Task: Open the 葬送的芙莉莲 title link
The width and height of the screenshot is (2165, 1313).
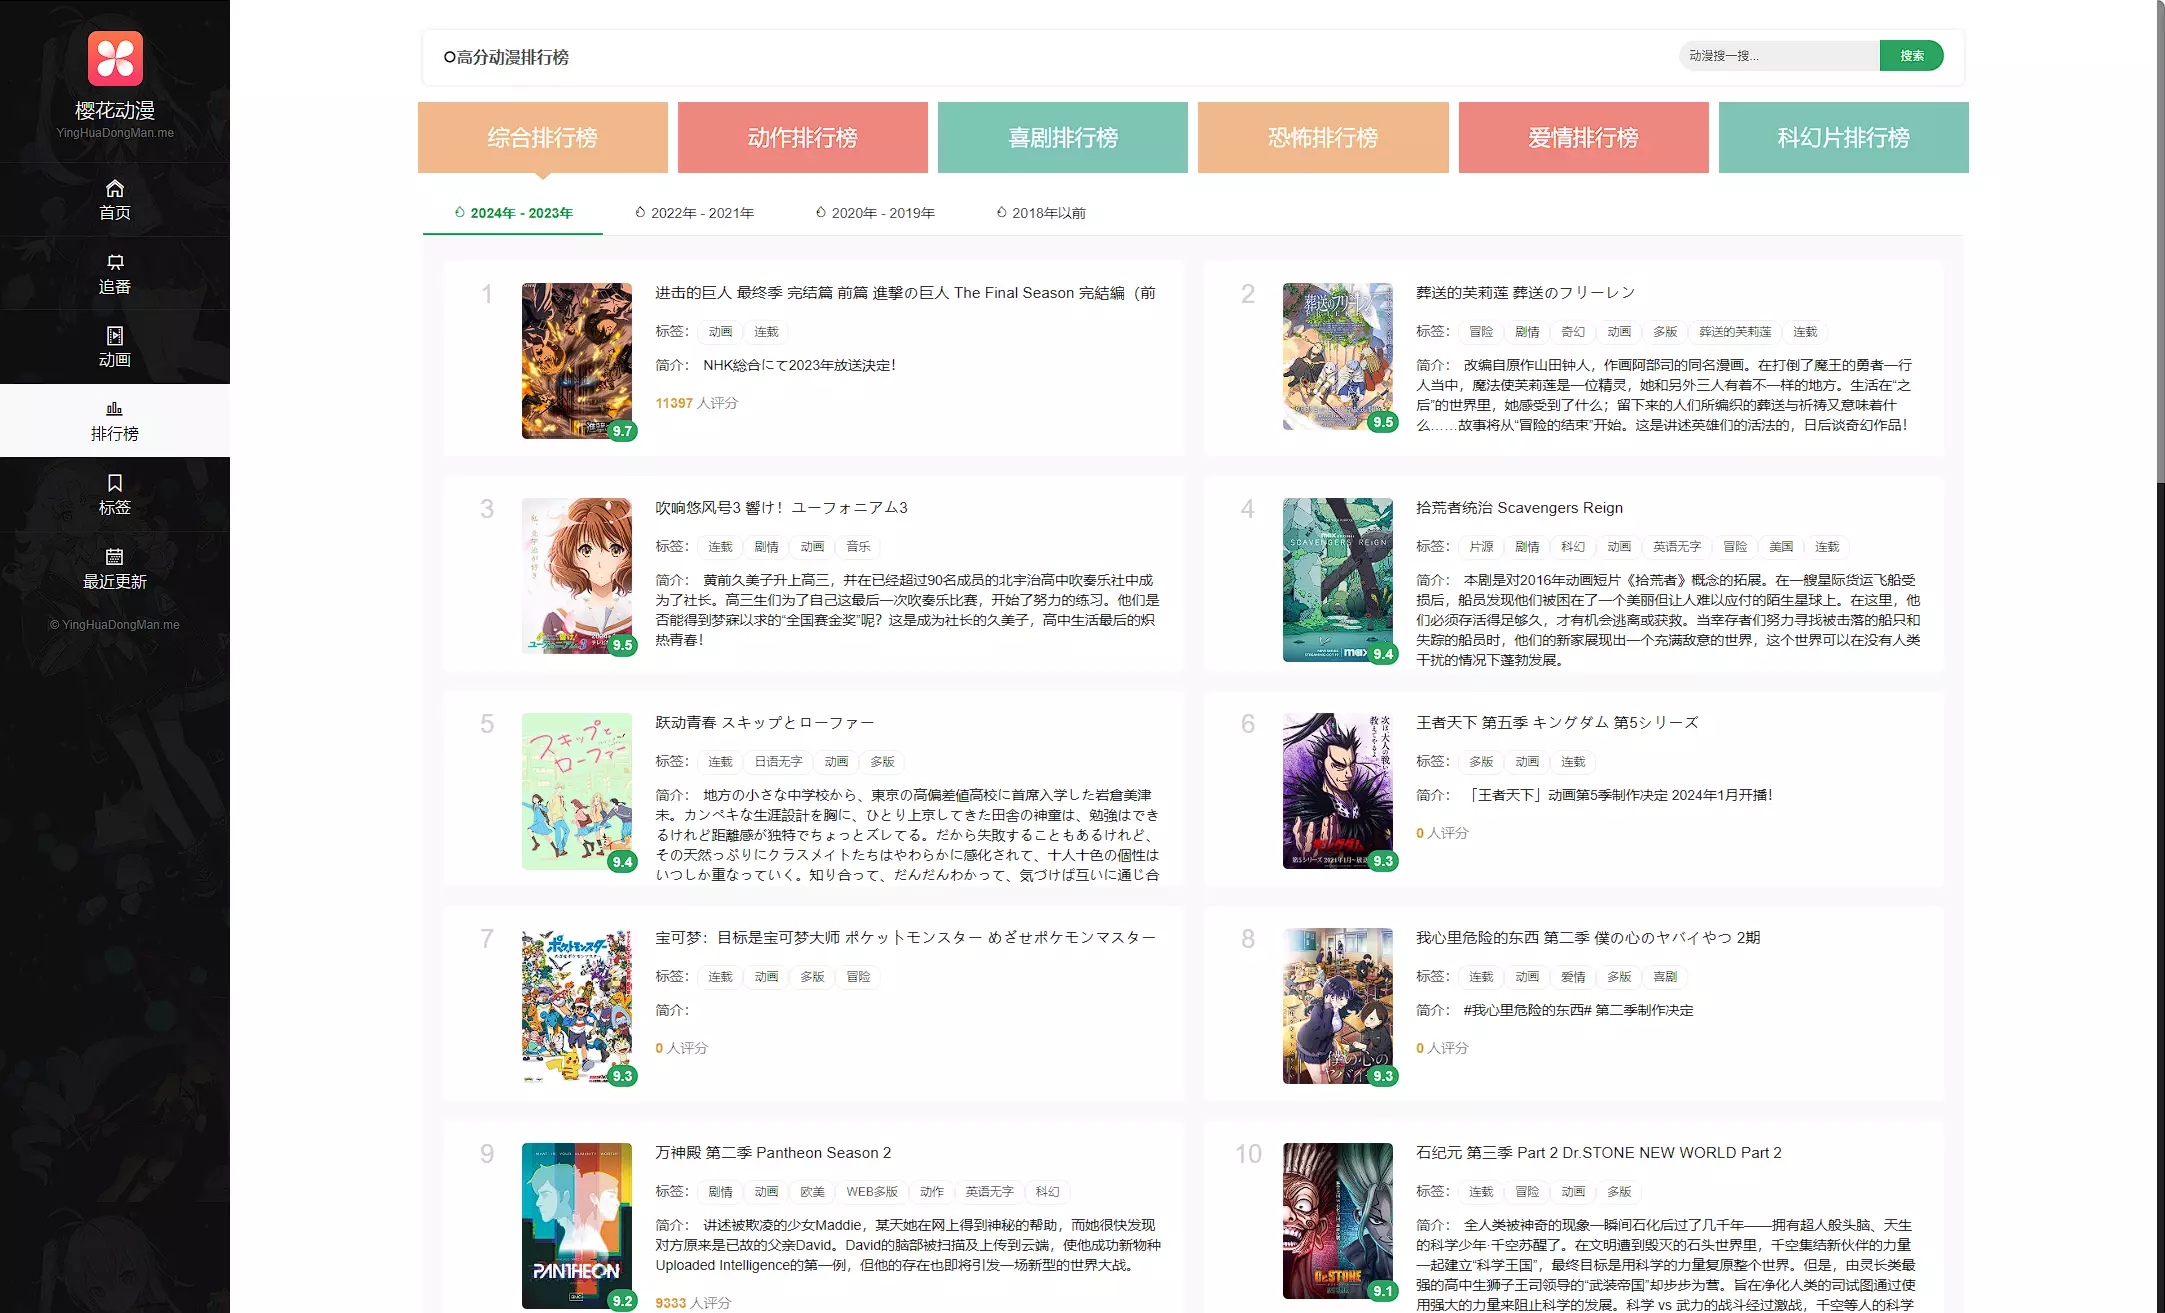Action: [1525, 293]
